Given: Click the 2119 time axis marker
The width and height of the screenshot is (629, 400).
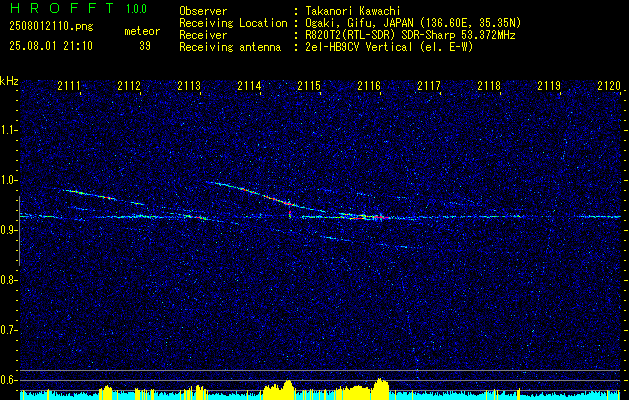Looking at the screenshot, I should [549, 86].
